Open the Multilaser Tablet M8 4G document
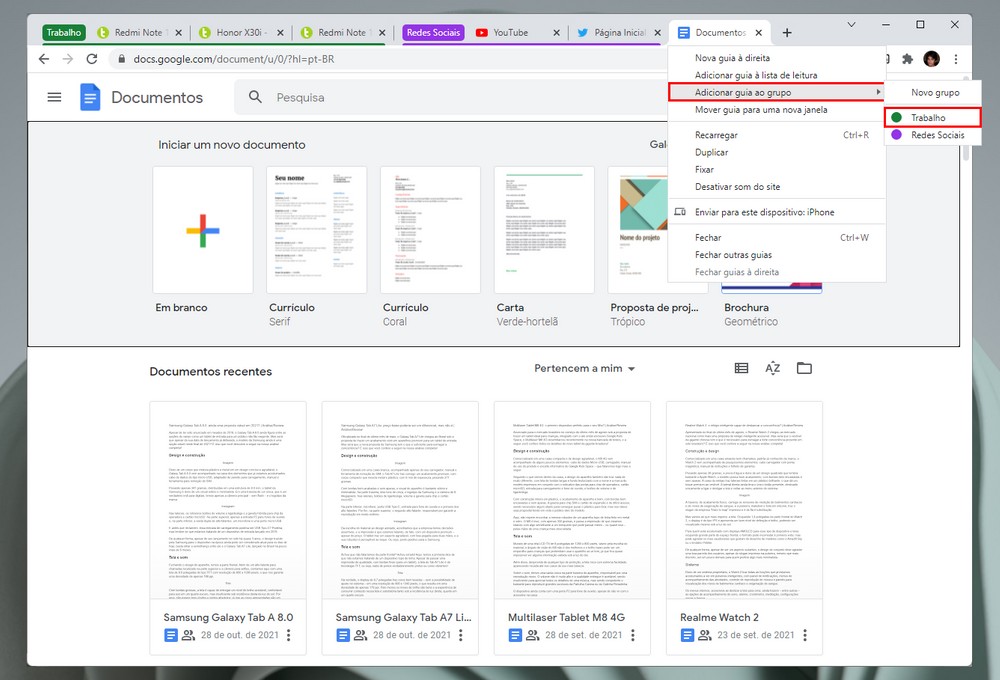1000x680 pixels. click(572, 528)
